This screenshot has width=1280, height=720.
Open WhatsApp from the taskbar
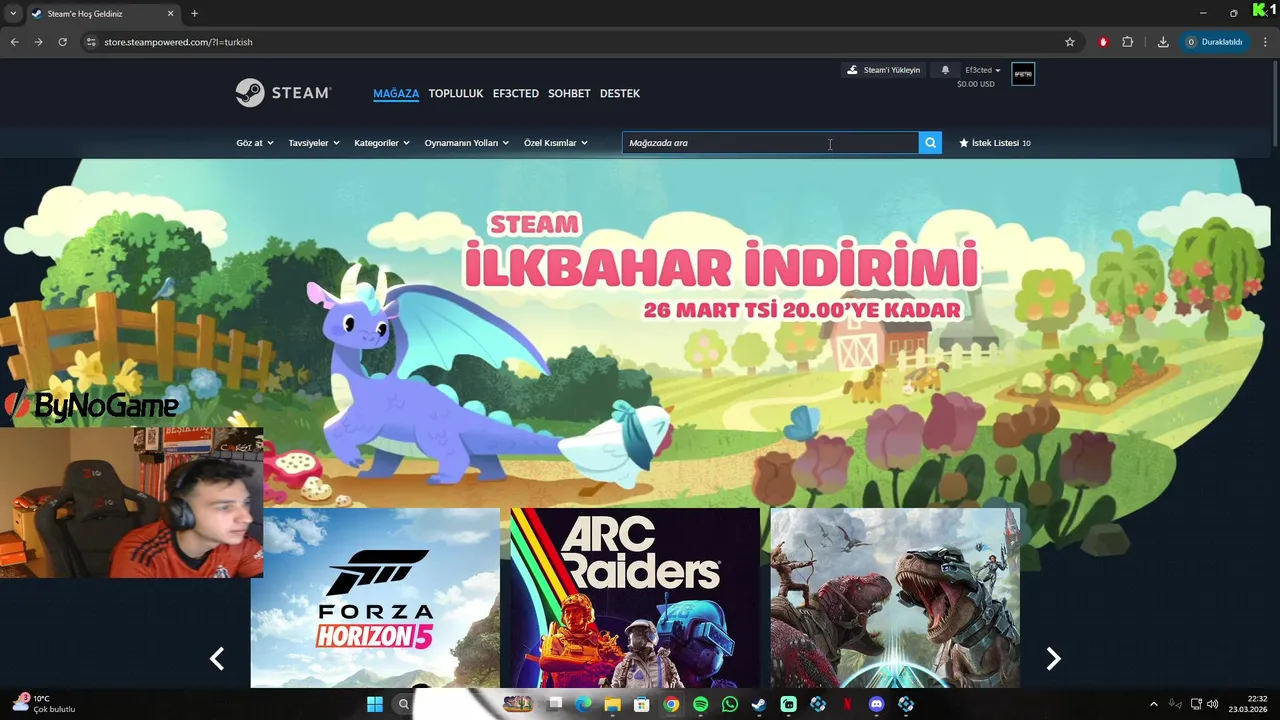(730, 704)
